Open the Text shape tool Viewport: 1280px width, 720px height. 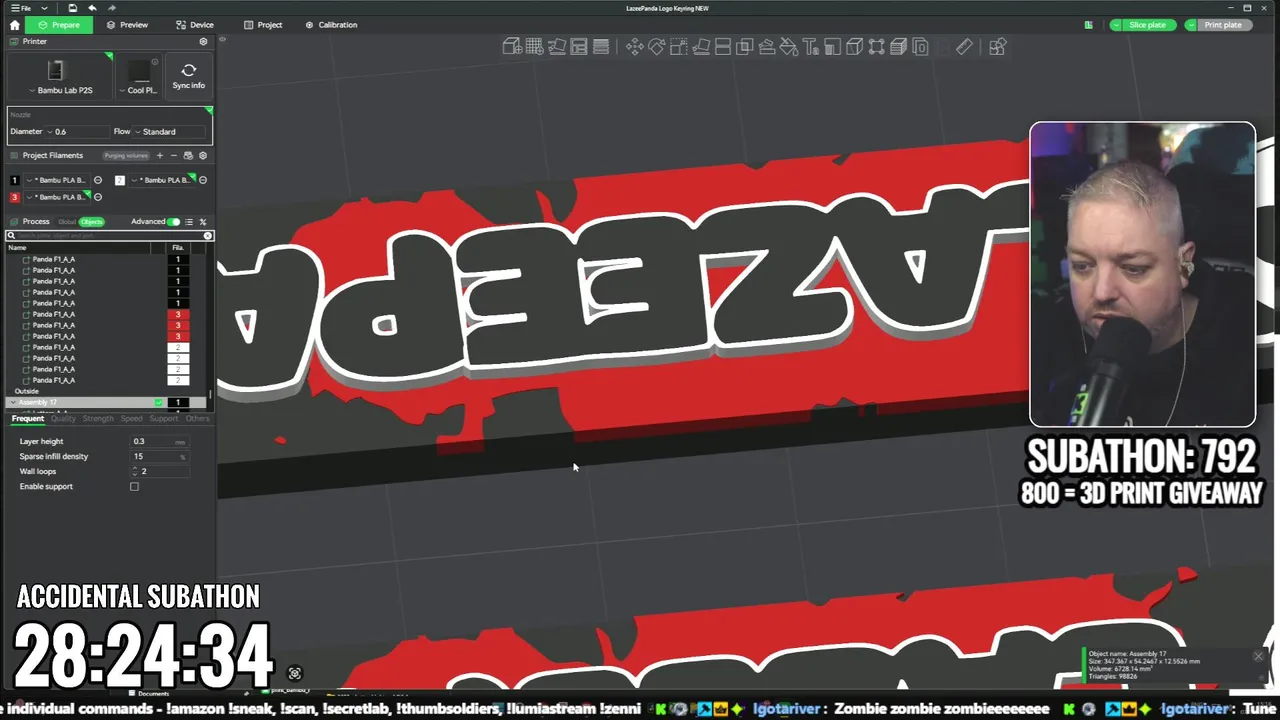810,47
